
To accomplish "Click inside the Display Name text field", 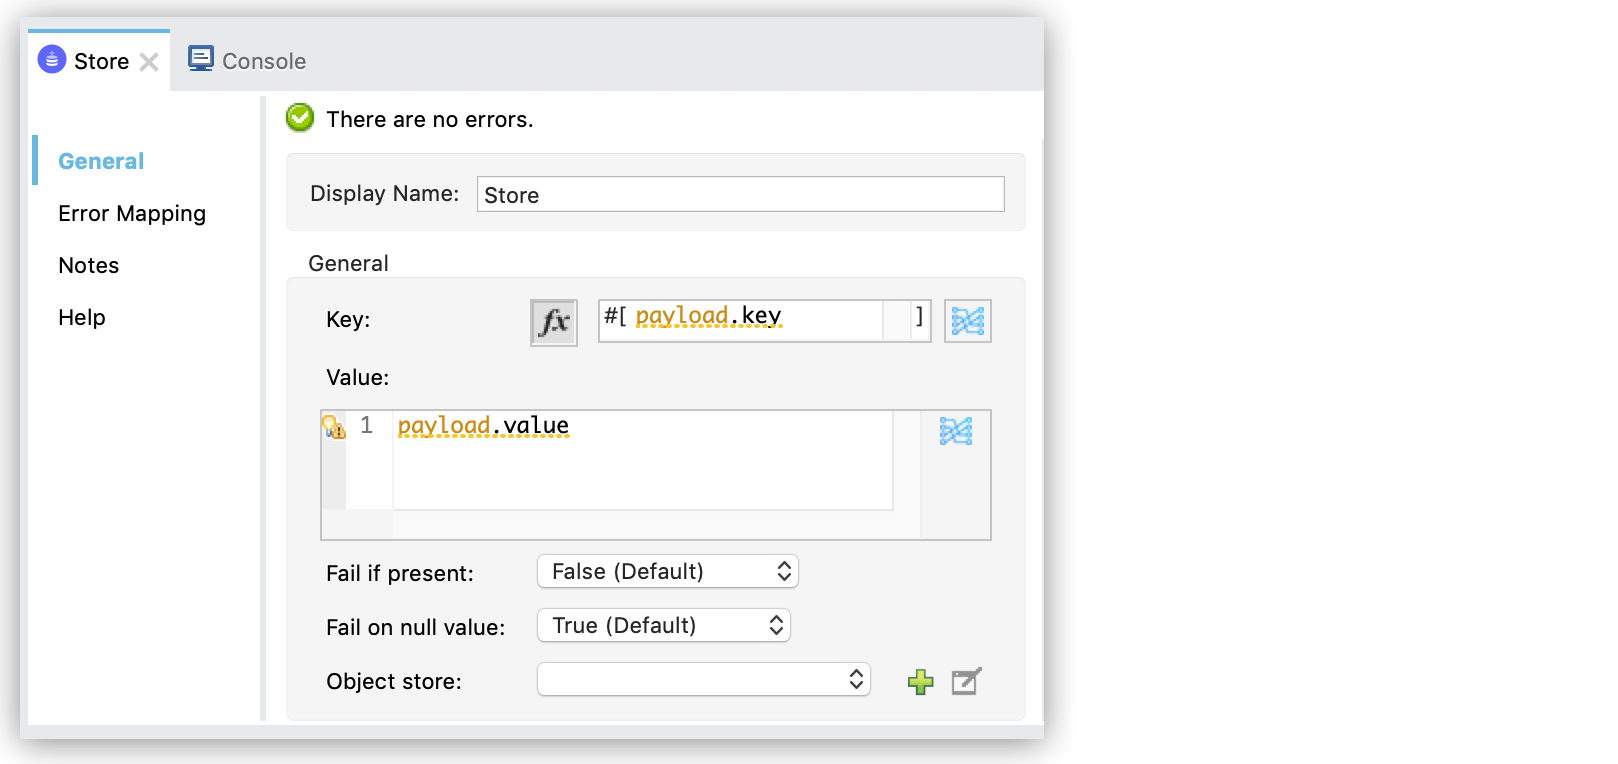I will point(740,194).
